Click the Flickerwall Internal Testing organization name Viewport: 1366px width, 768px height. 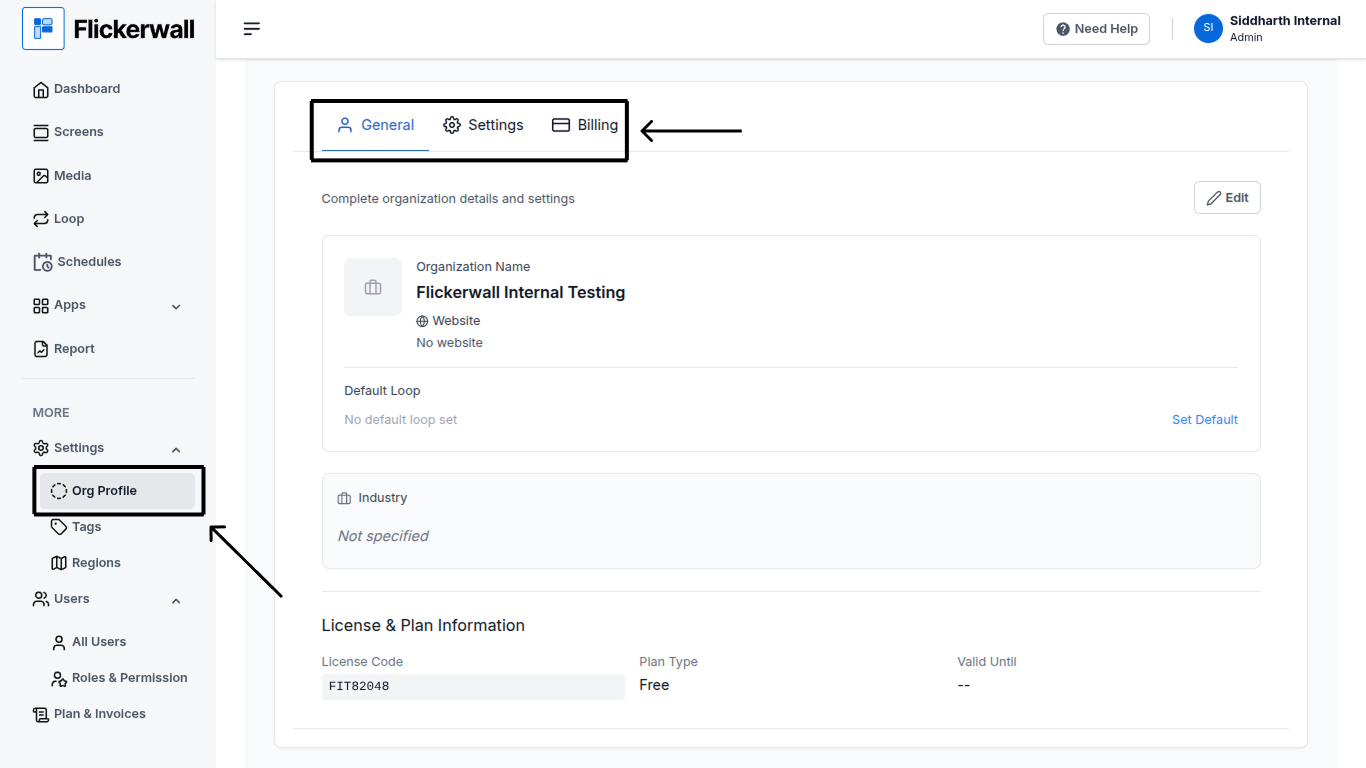521,292
